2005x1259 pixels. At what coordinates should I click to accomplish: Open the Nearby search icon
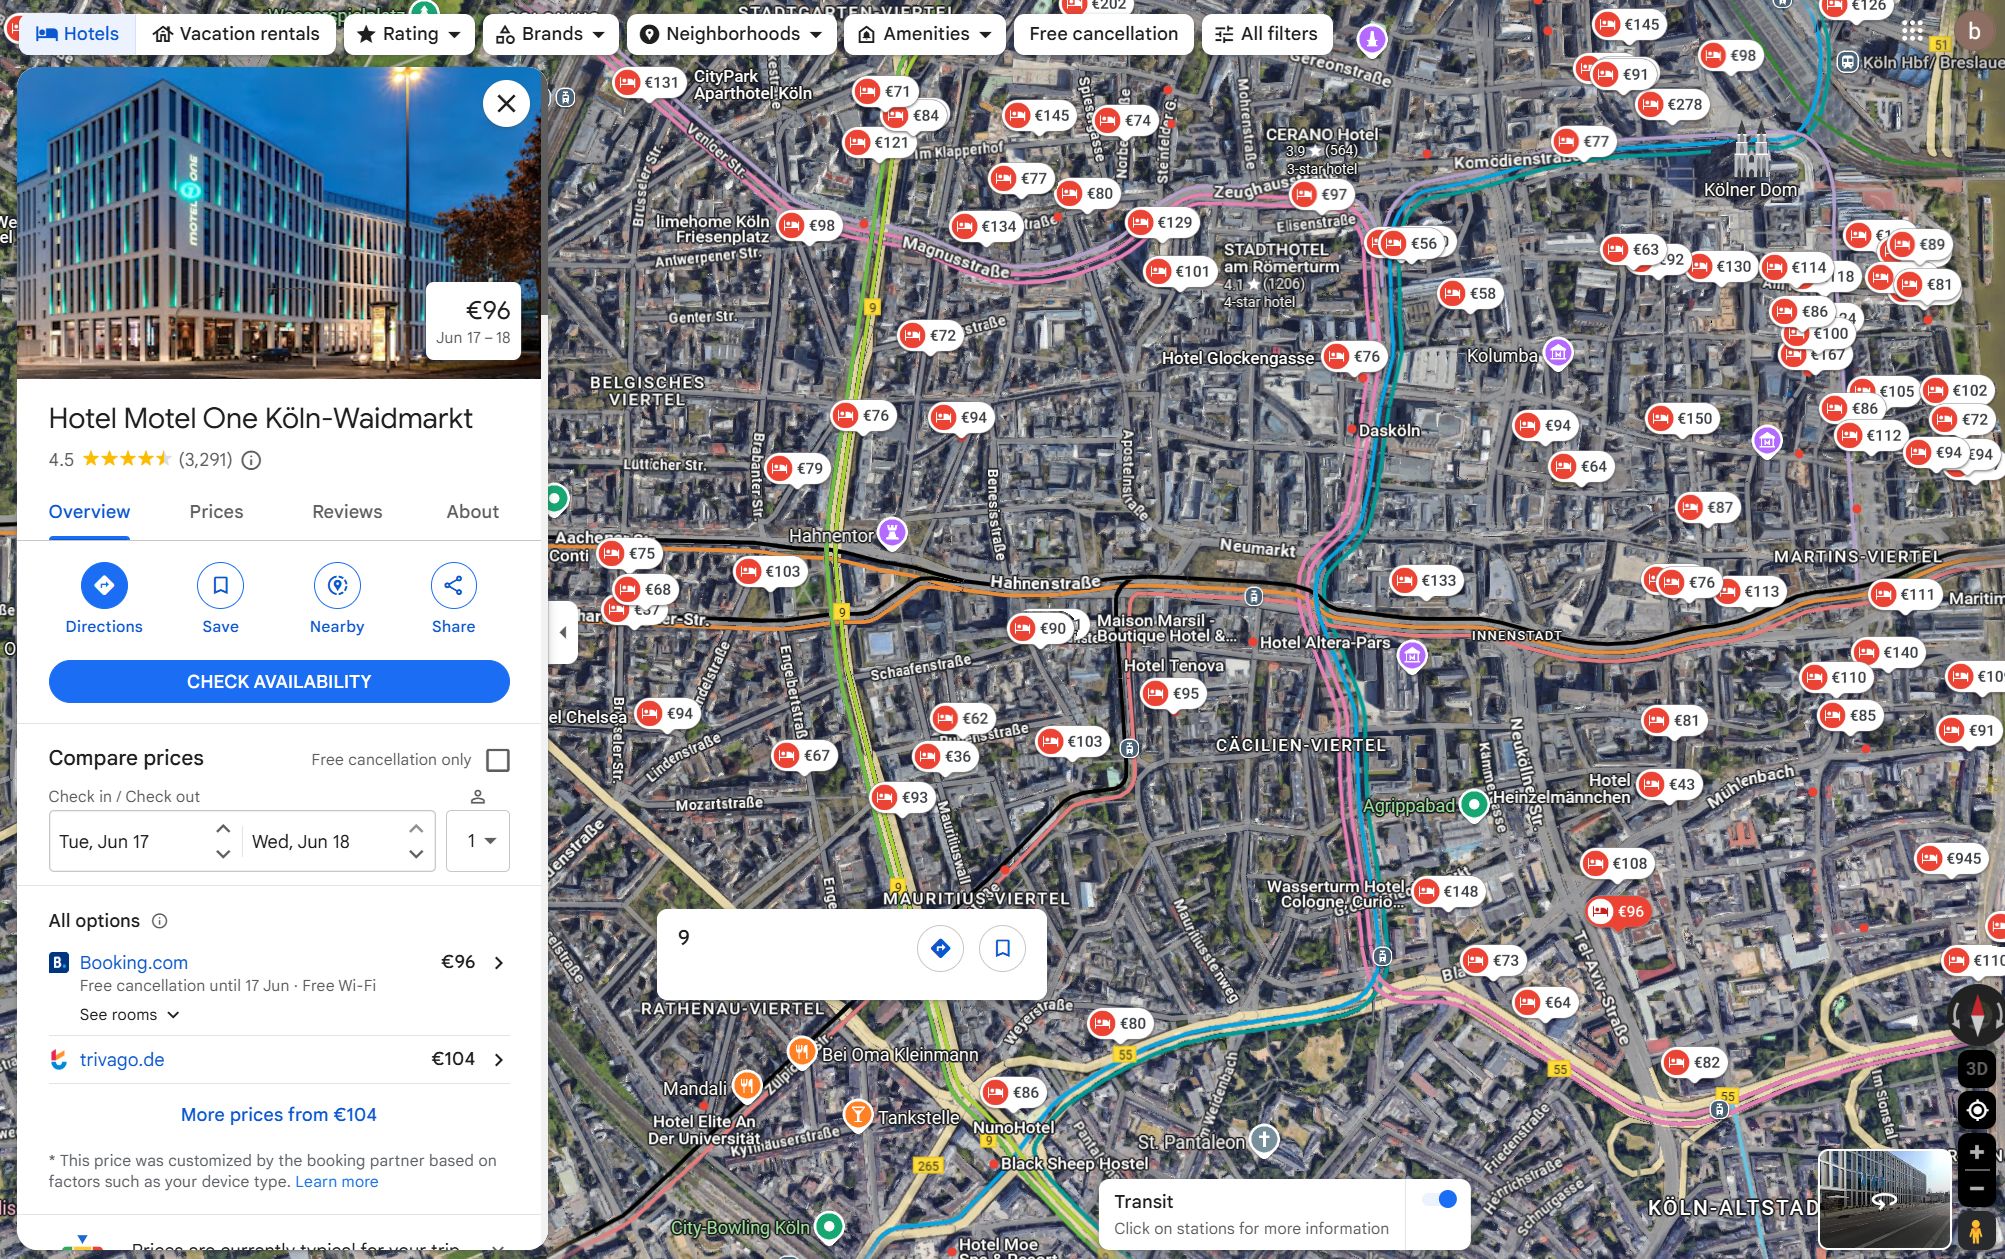click(337, 586)
